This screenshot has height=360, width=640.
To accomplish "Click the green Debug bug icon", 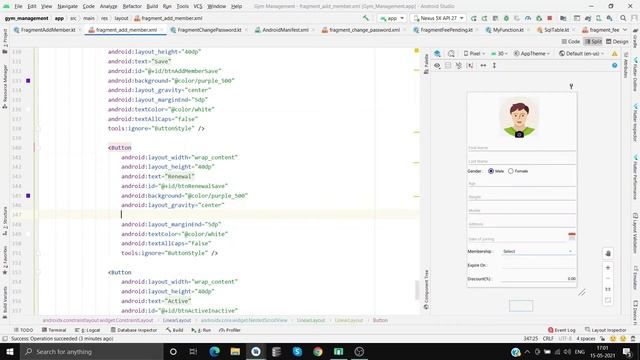I will (506, 18).
